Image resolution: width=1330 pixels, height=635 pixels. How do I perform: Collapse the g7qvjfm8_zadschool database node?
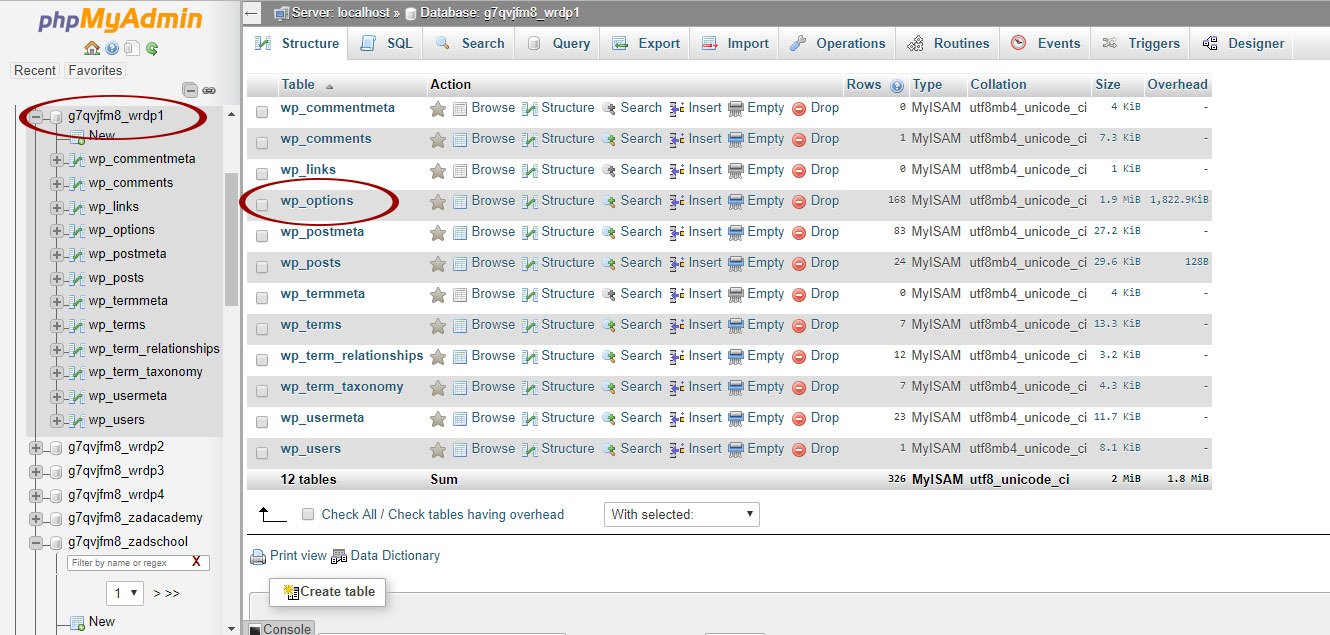point(36,543)
